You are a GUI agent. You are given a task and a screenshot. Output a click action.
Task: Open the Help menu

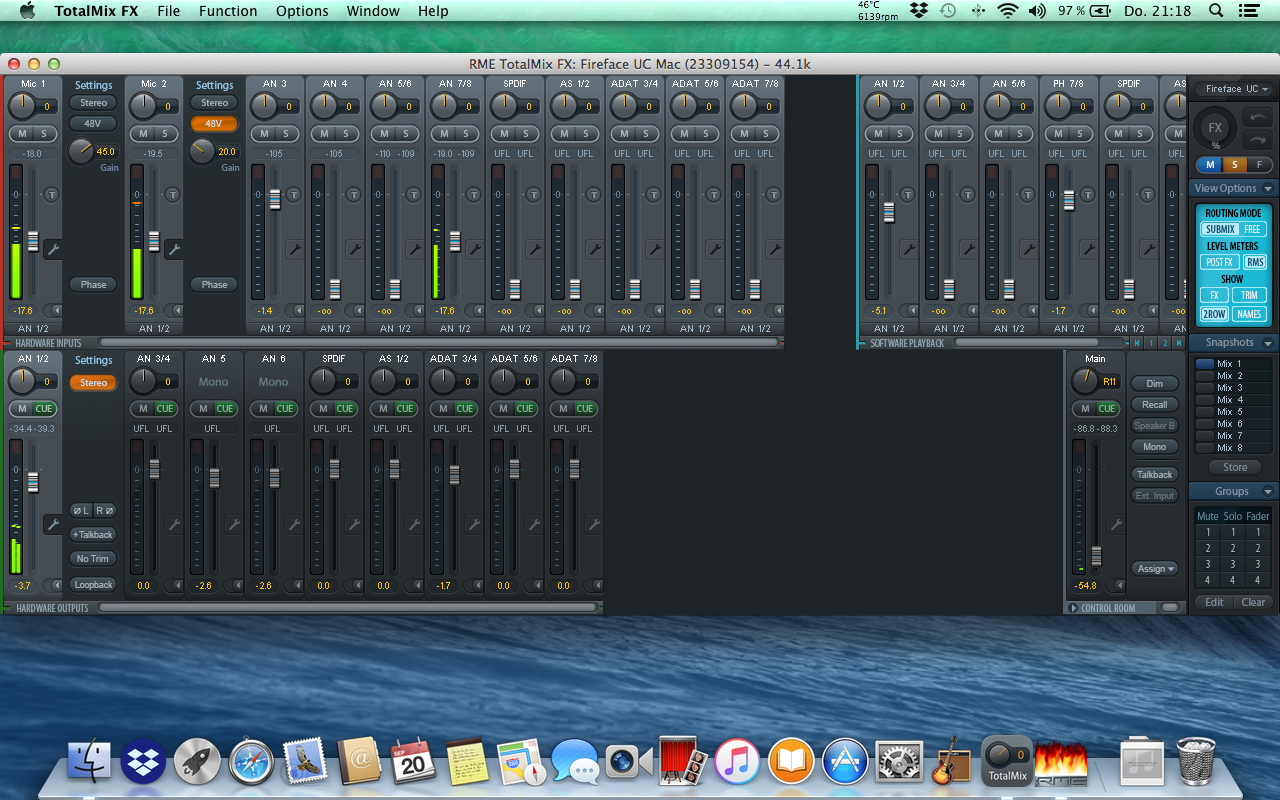coord(433,11)
